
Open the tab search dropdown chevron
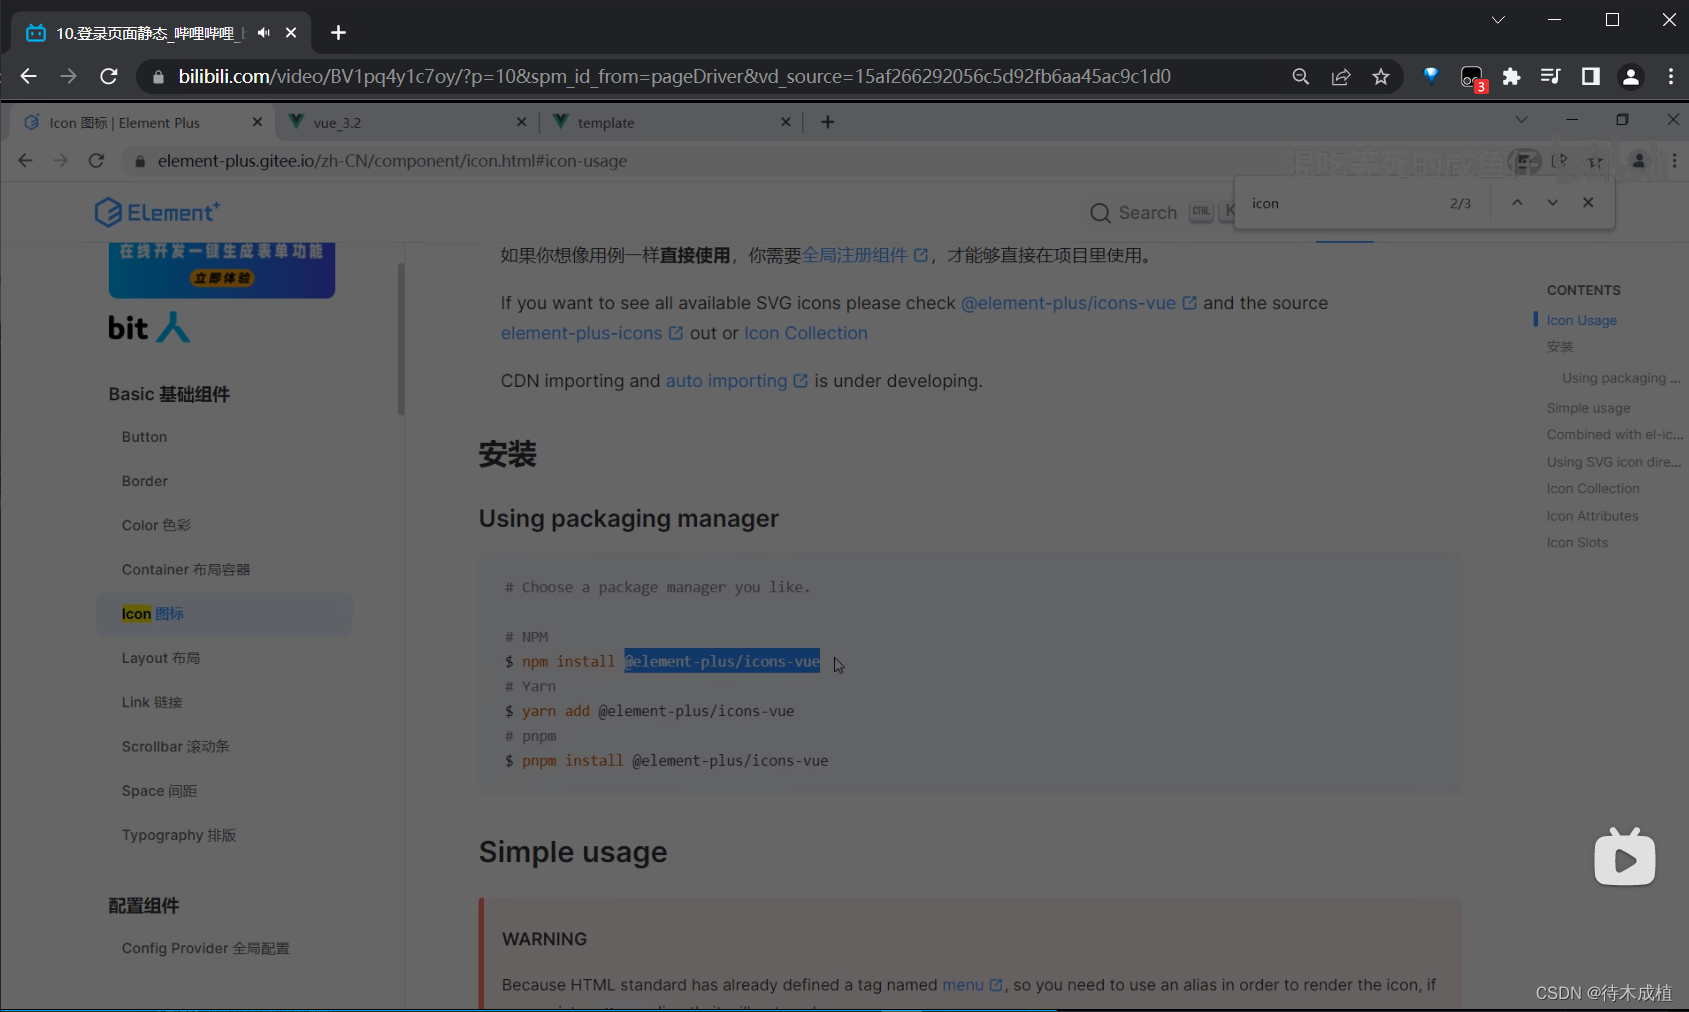pyautogui.click(x=1498, y=20)
